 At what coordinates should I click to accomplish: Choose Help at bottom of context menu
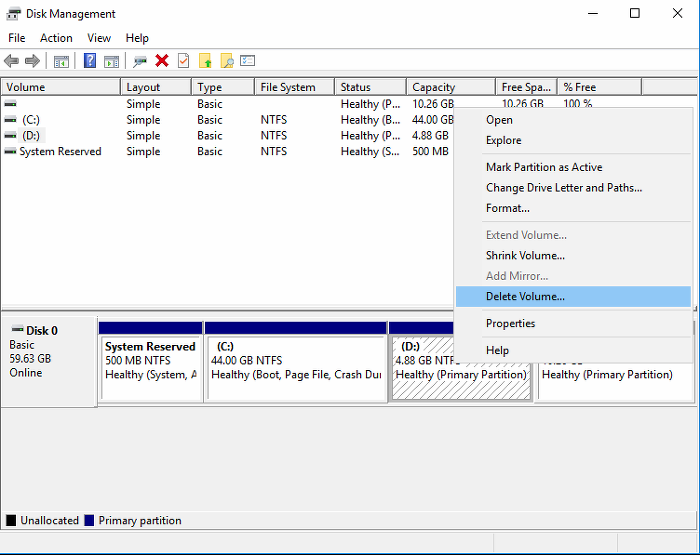(573, 351)
